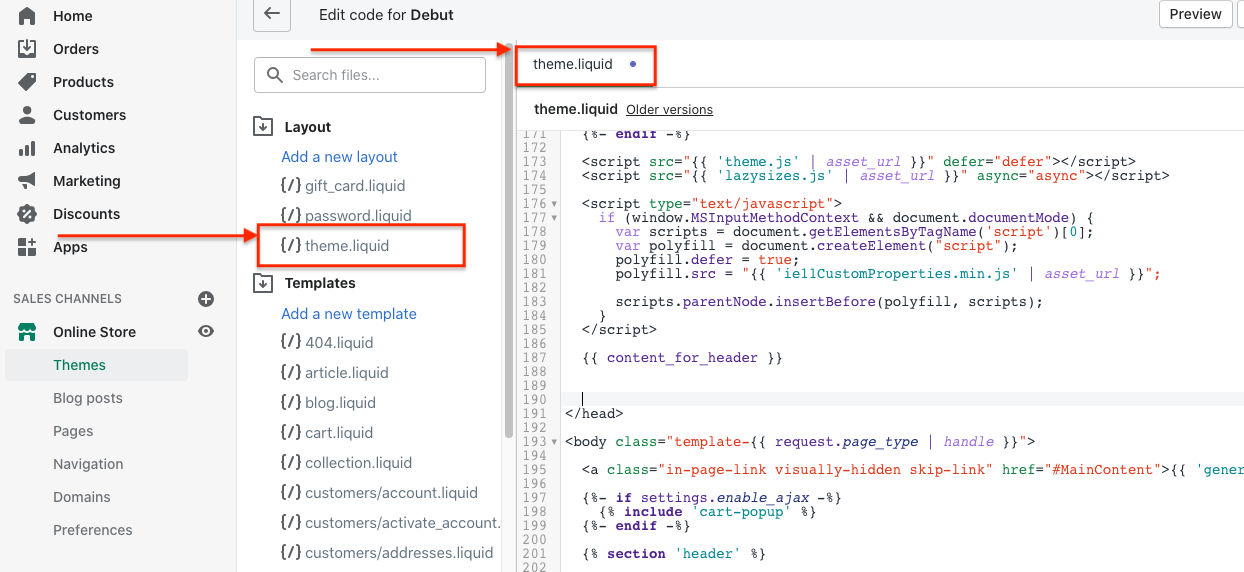The width and height of the screenshot is (1244, 572).
Task: Open Orders in the sidebar
Action: click(x=76, y=49)
